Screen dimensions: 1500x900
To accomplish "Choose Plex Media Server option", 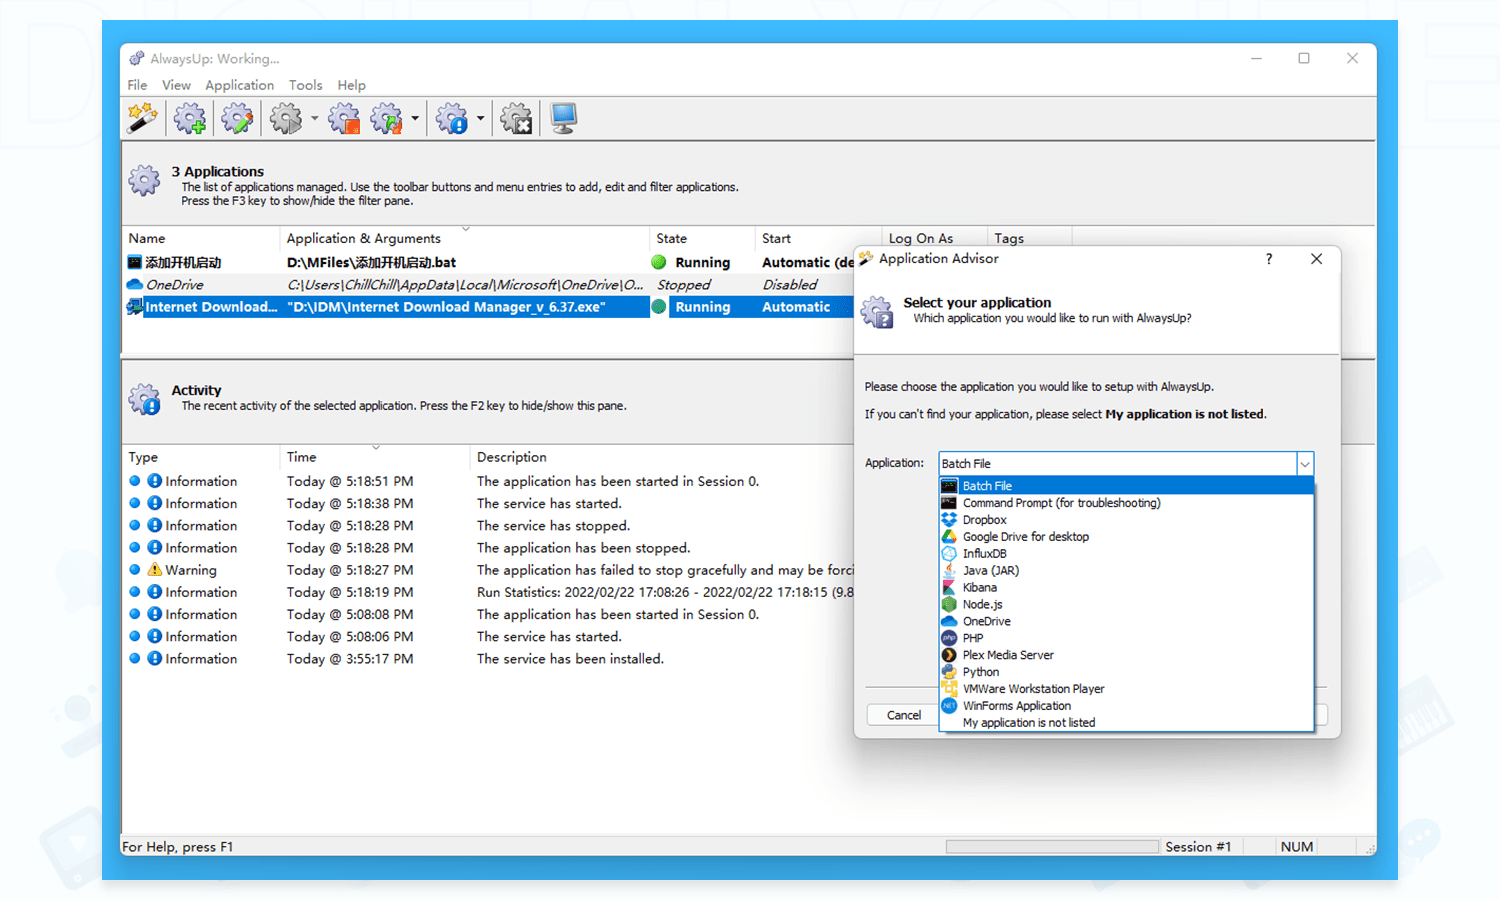I will (1126, 655).
